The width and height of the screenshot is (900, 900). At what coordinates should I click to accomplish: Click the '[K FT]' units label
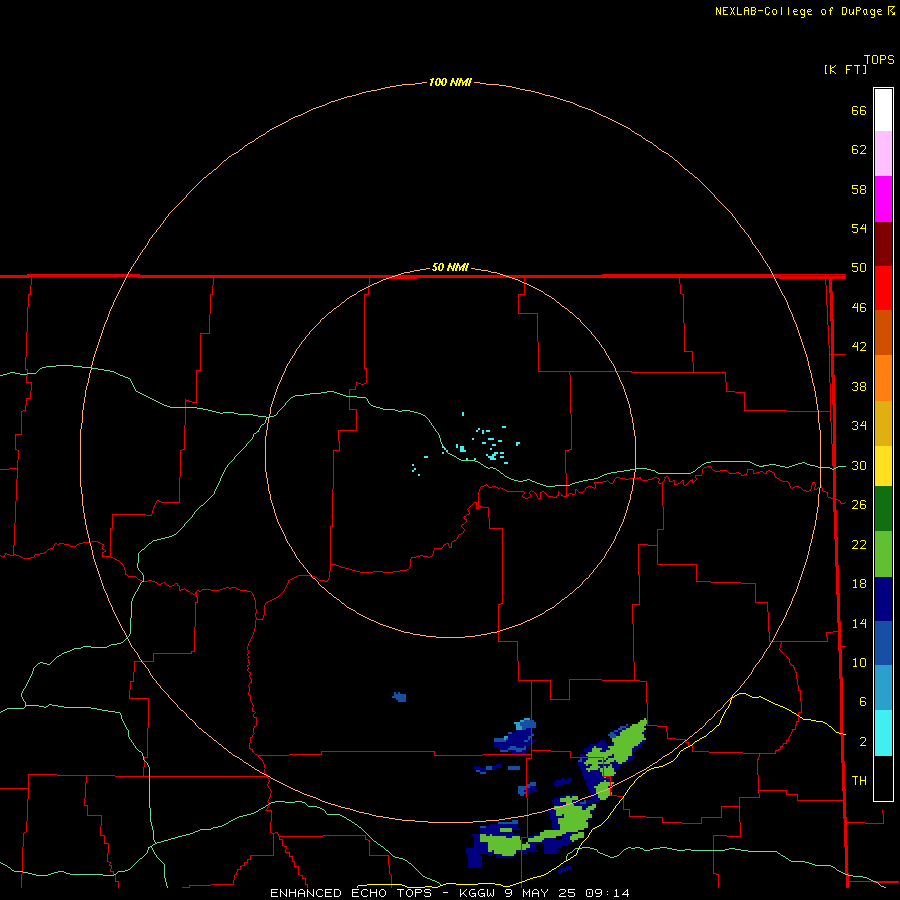pyautogui.click(x=845, y=69)
